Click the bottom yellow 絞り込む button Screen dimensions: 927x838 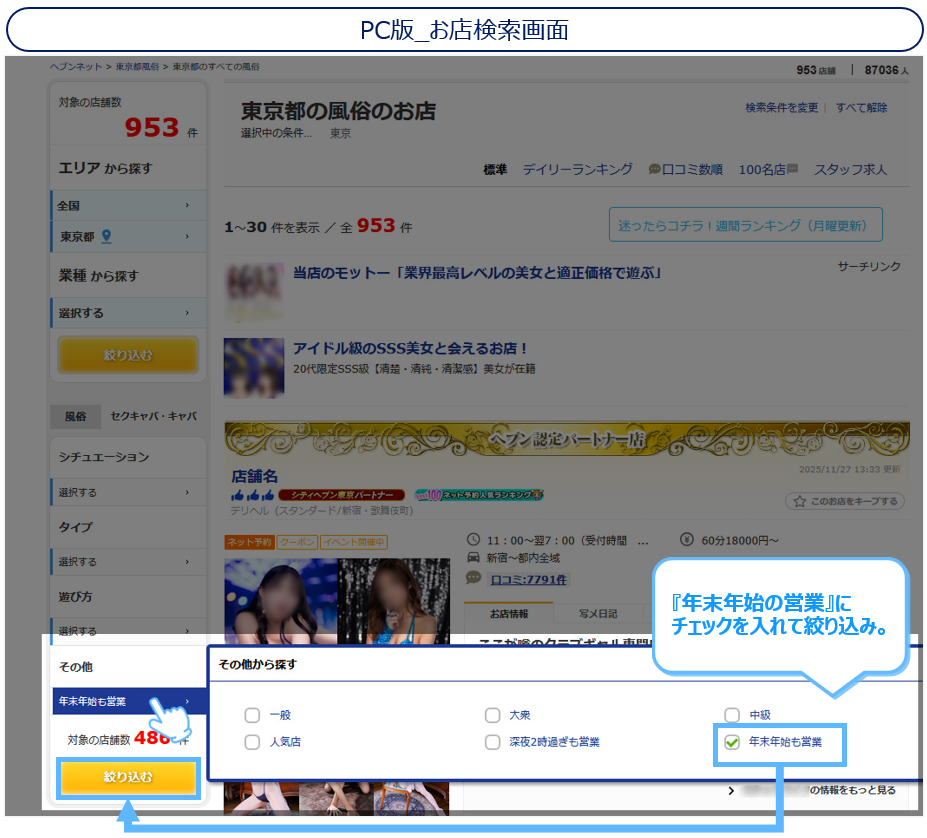pyautogui.click(x=127, y=777)
